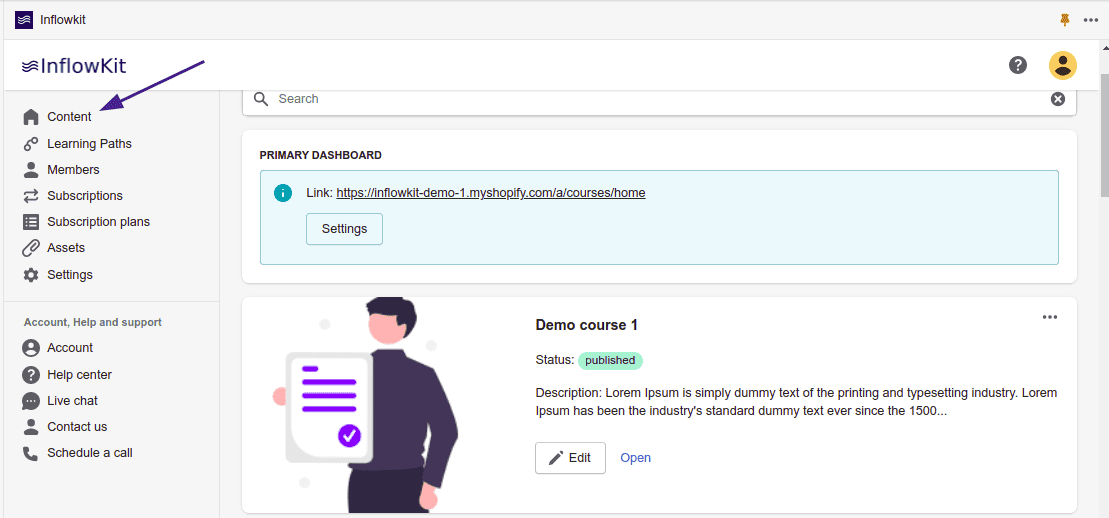This screenshot has width=1109, height=518.
Task: Click the magnifying glass search icon
Action: [x=261, y=99]
